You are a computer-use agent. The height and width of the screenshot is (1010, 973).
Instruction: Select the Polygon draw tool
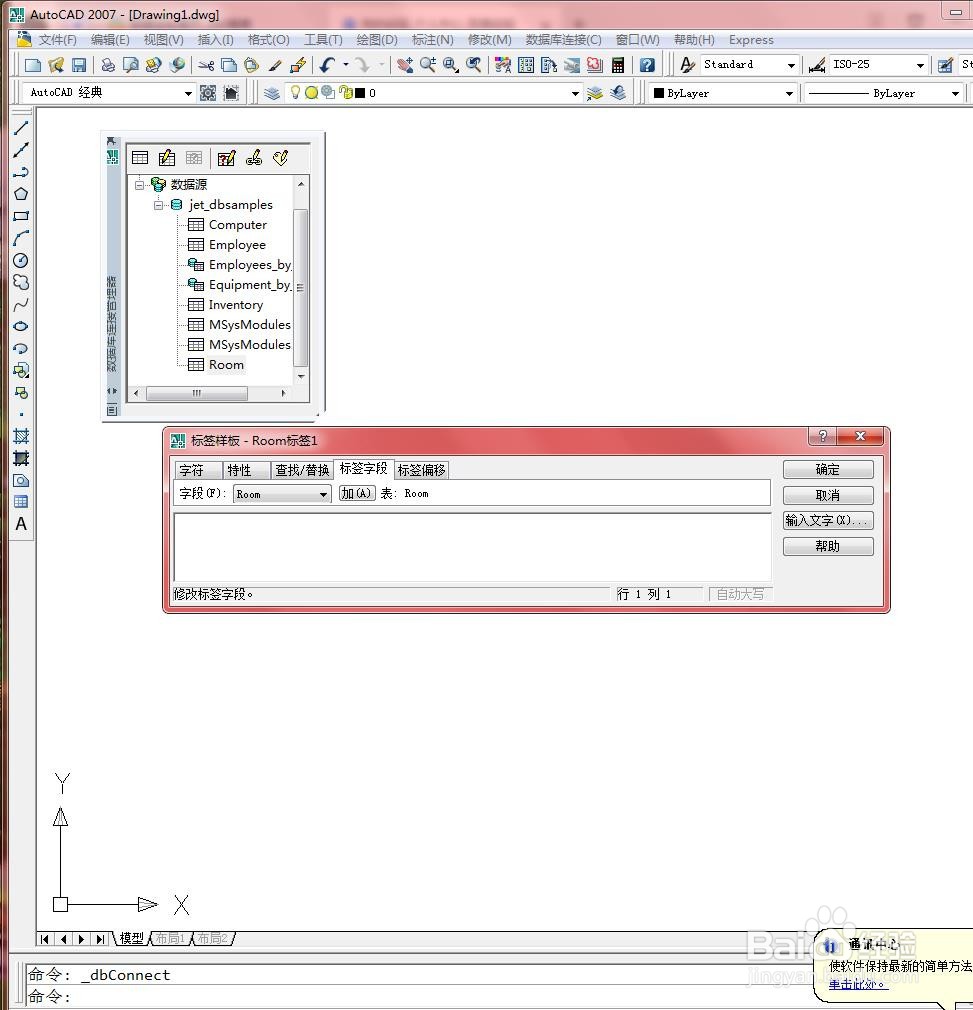(21, 194)
